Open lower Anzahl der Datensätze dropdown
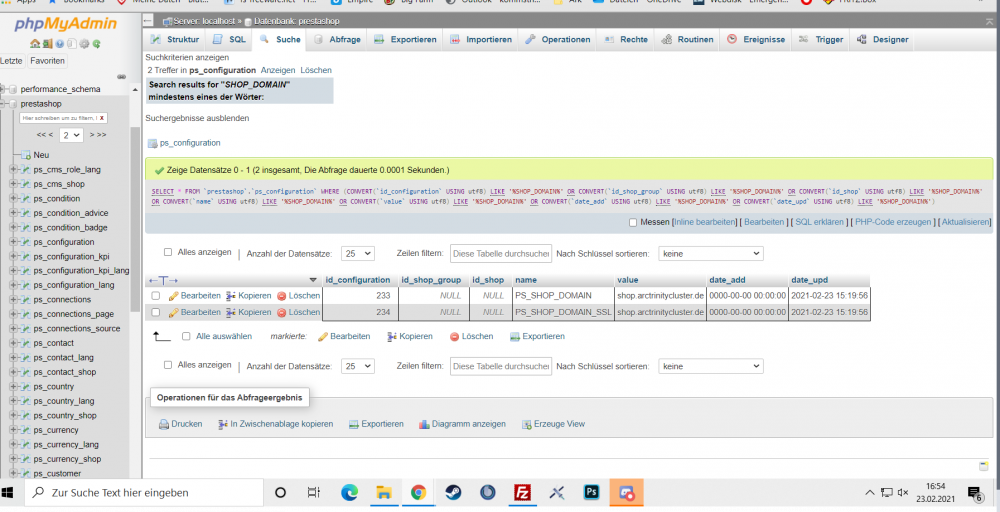The image size is (1000, 512). [x=358, y=367]
